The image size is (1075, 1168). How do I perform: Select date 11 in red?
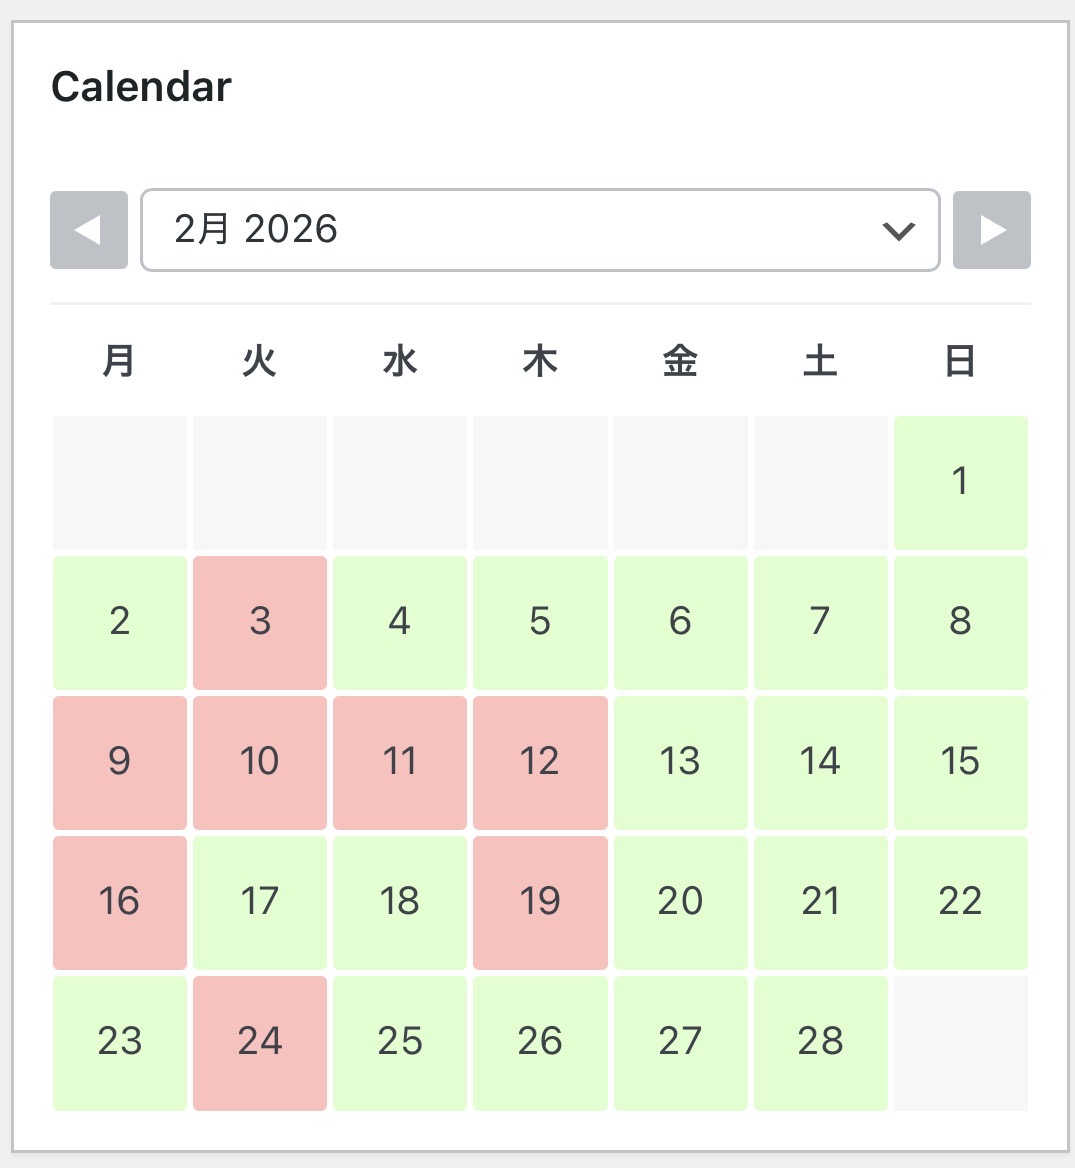tap(400, 762)
